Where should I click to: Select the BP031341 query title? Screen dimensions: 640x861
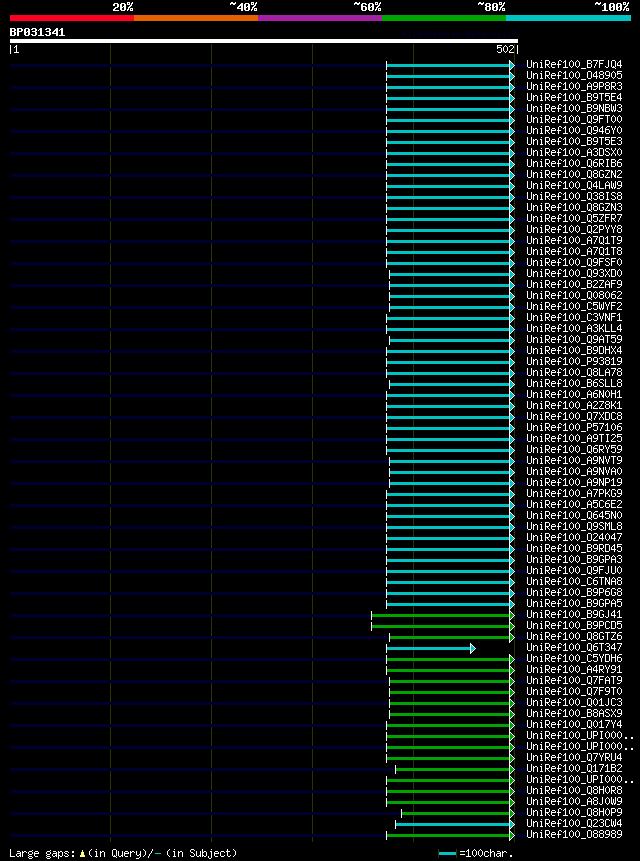37,32
